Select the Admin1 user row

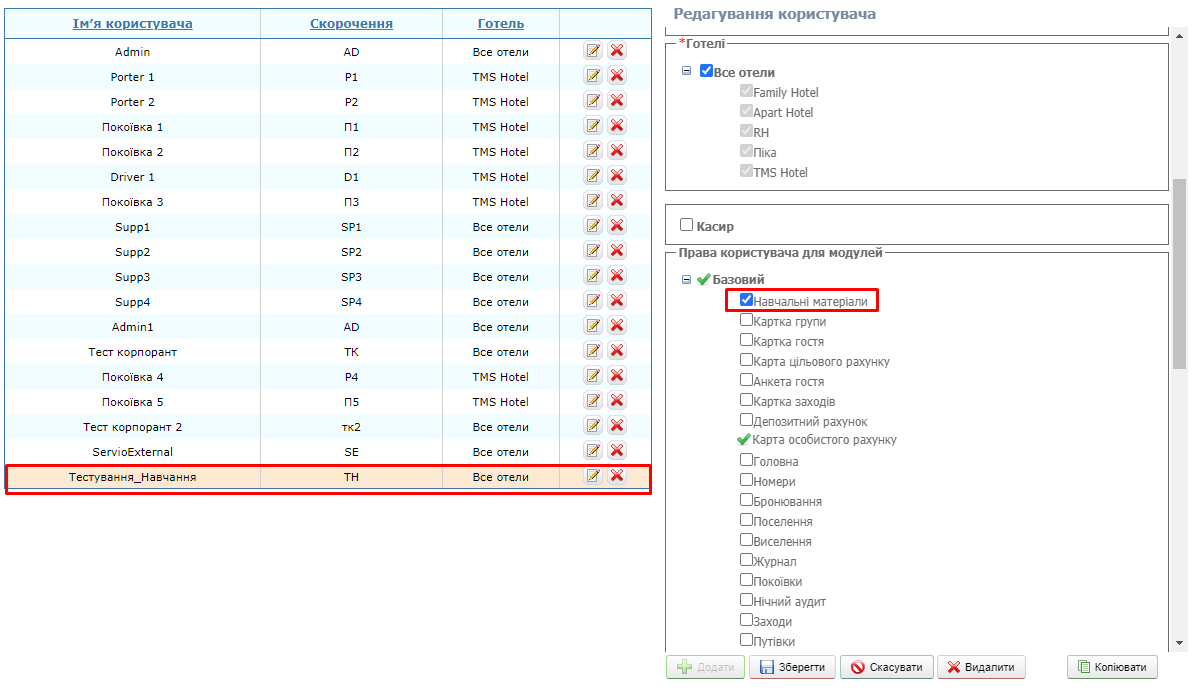coord(132,327)
